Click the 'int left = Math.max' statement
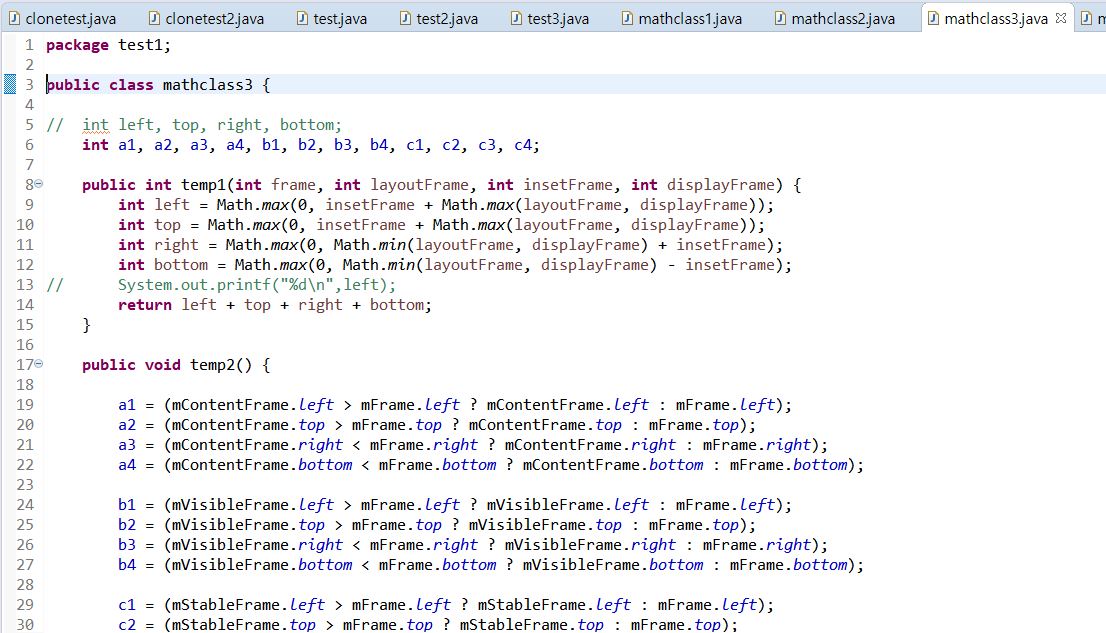Viewport: 1106px width, 633px height. (446, 205)
